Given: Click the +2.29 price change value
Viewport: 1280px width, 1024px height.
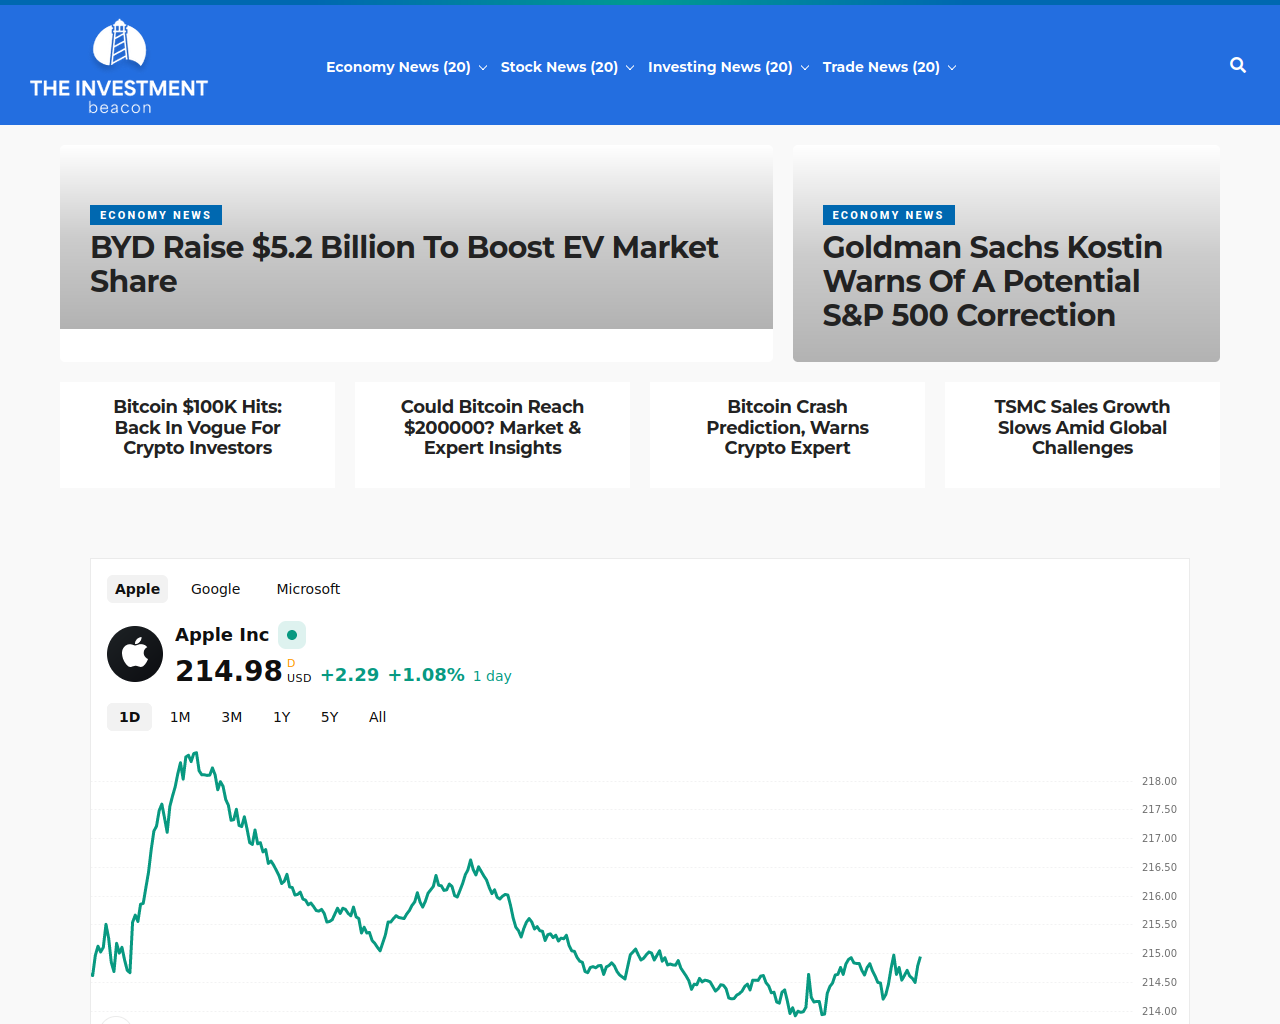Looking at the screenshot, I should tap(350, 675).
